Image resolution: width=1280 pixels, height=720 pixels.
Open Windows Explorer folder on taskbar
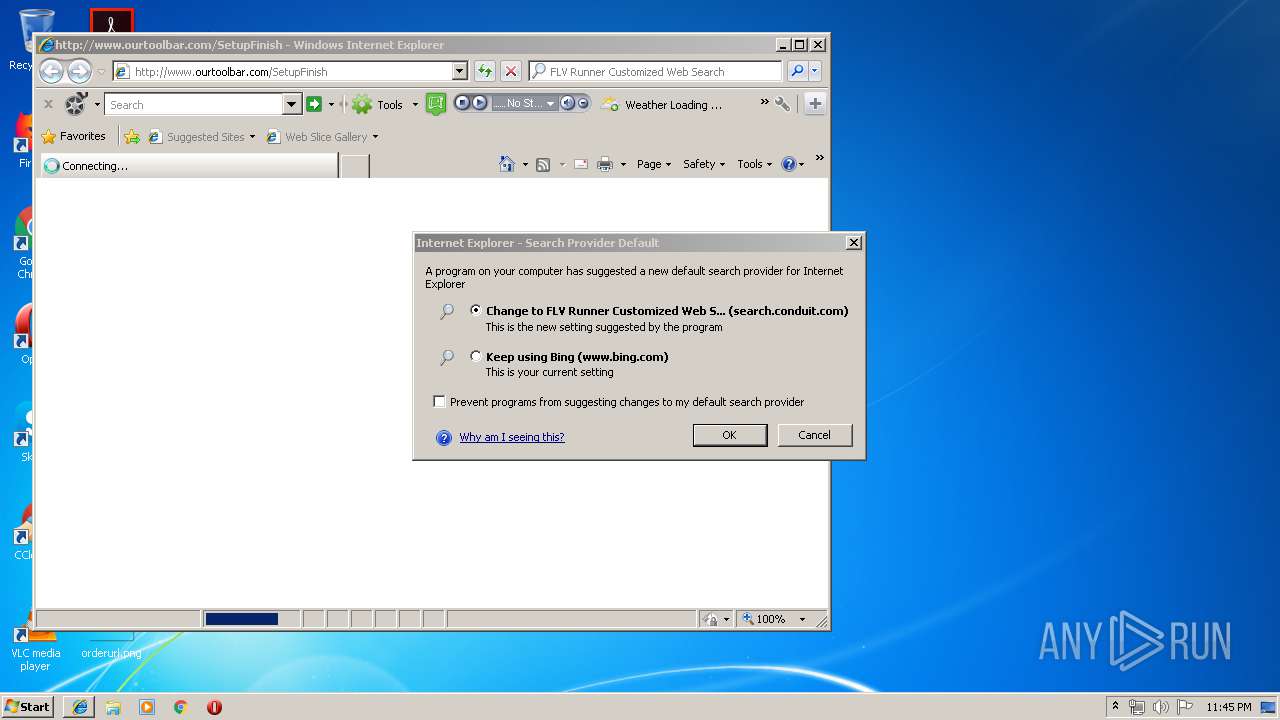[113, 707]
